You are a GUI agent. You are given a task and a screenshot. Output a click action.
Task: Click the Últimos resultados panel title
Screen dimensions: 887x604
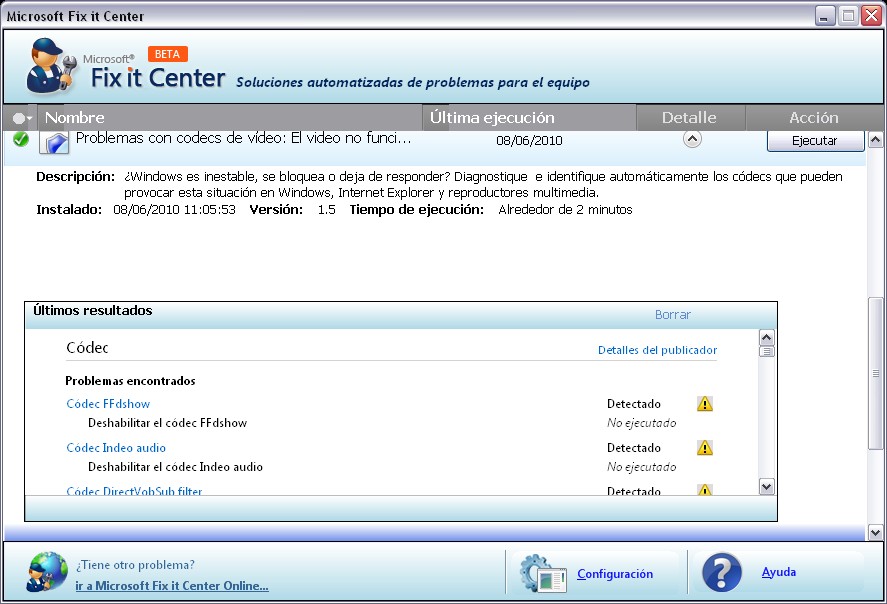93,310
